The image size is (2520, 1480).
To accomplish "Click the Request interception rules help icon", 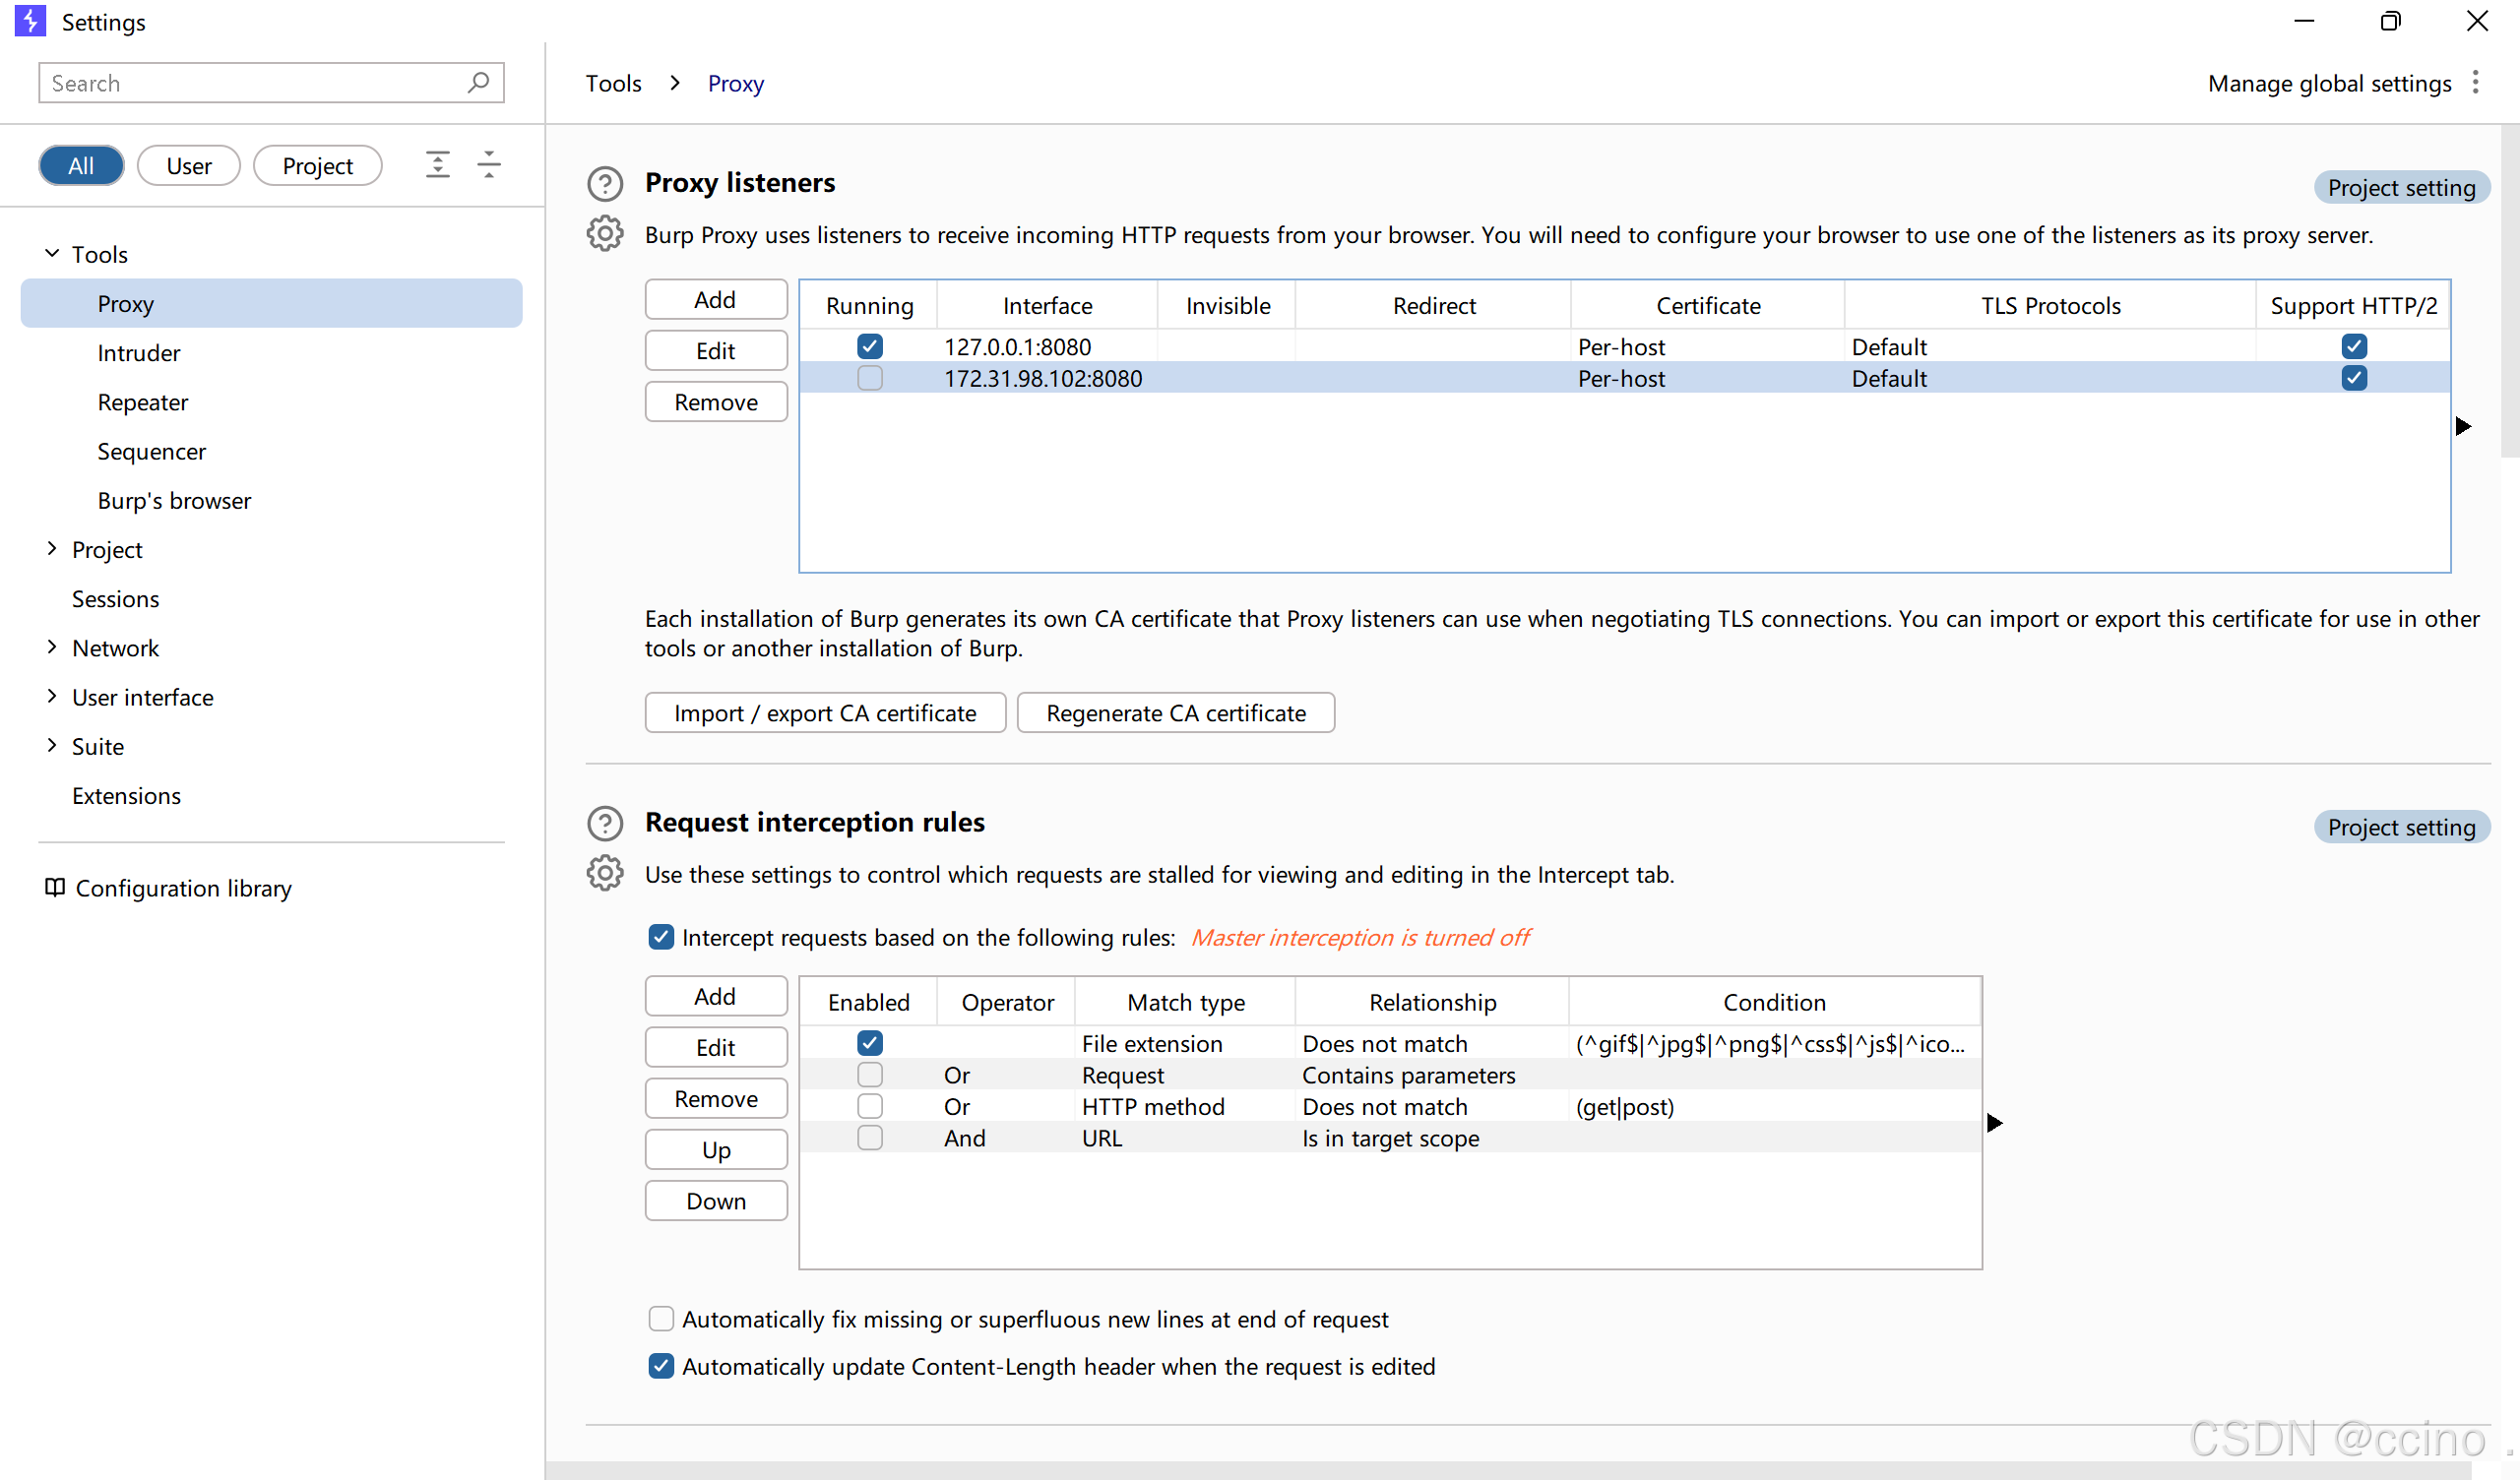I will (605, 823).
